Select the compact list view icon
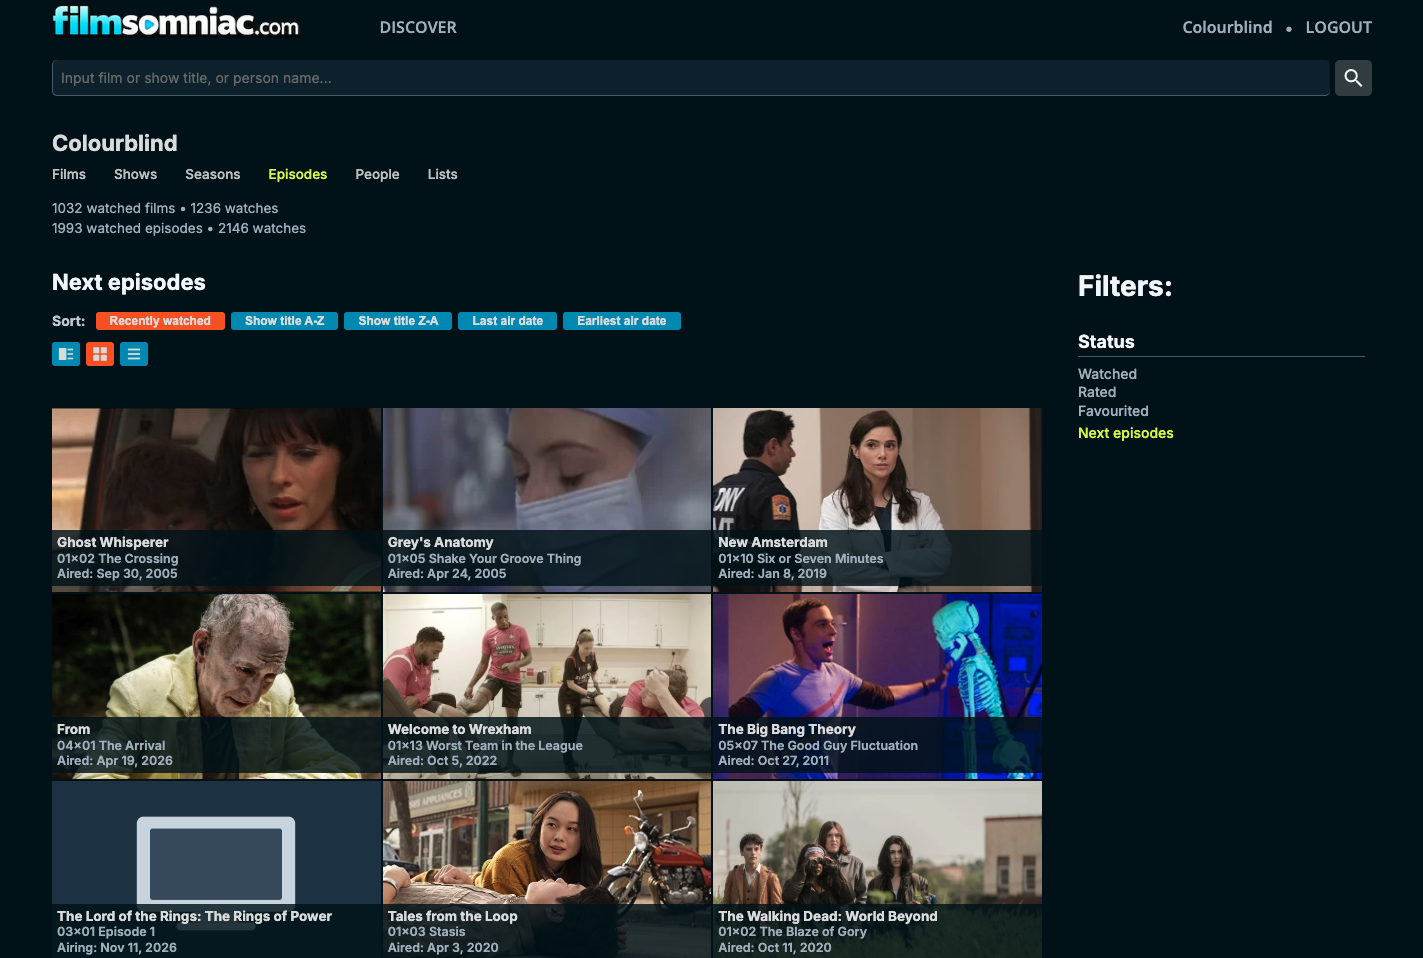Viewport: 1423px width, 958px height. (134, 354)
